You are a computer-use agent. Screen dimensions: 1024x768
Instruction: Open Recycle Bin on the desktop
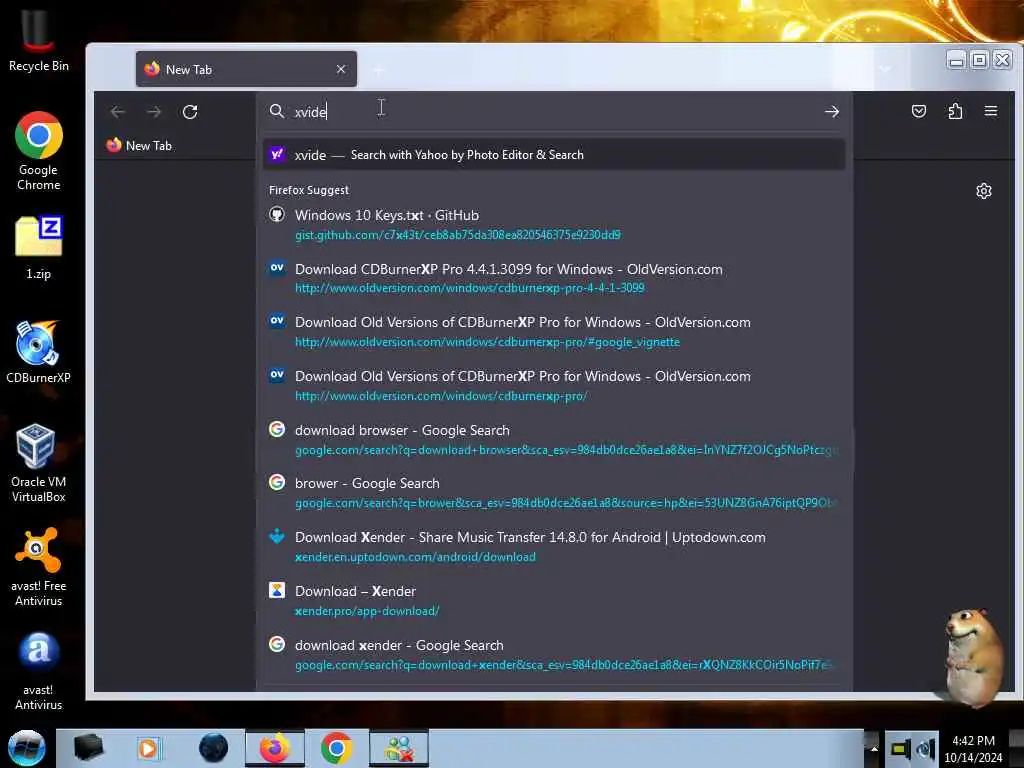click(x=39, y=40)
